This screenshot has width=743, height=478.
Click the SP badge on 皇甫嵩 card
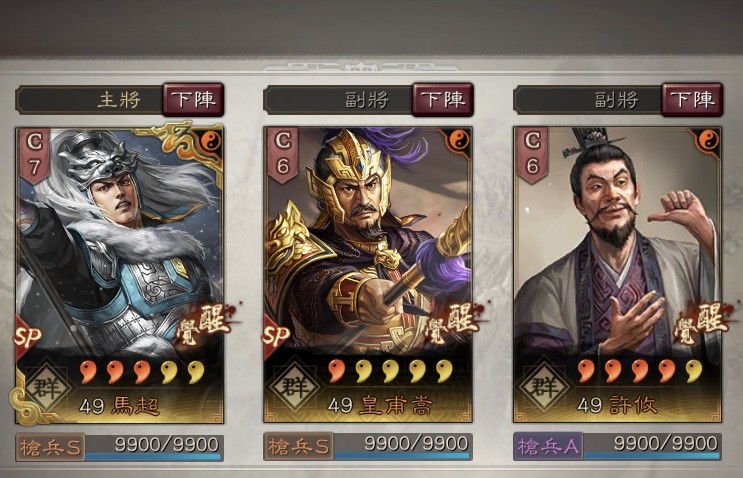276,335
